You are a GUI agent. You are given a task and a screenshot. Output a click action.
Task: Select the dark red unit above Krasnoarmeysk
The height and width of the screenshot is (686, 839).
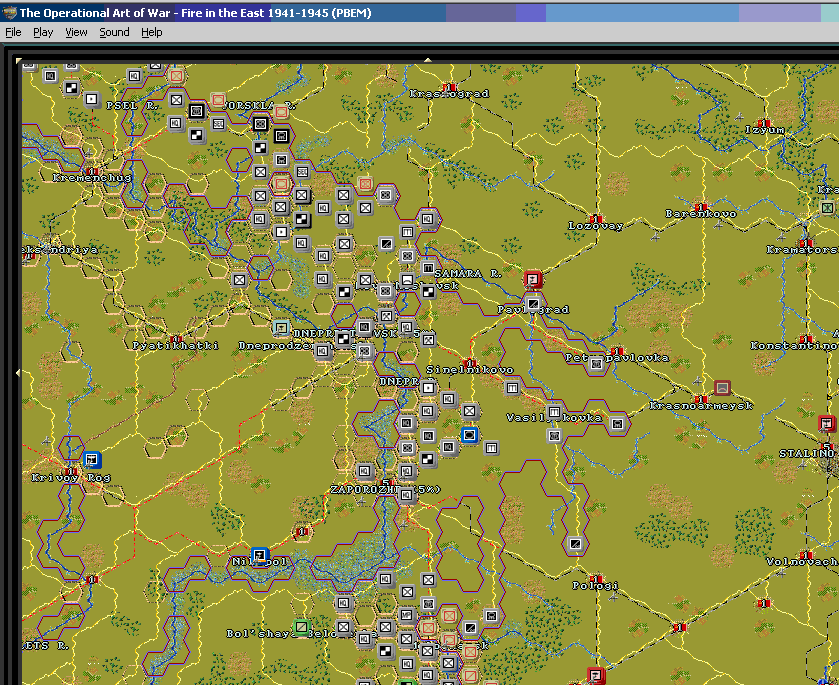(x=722, y=387)
